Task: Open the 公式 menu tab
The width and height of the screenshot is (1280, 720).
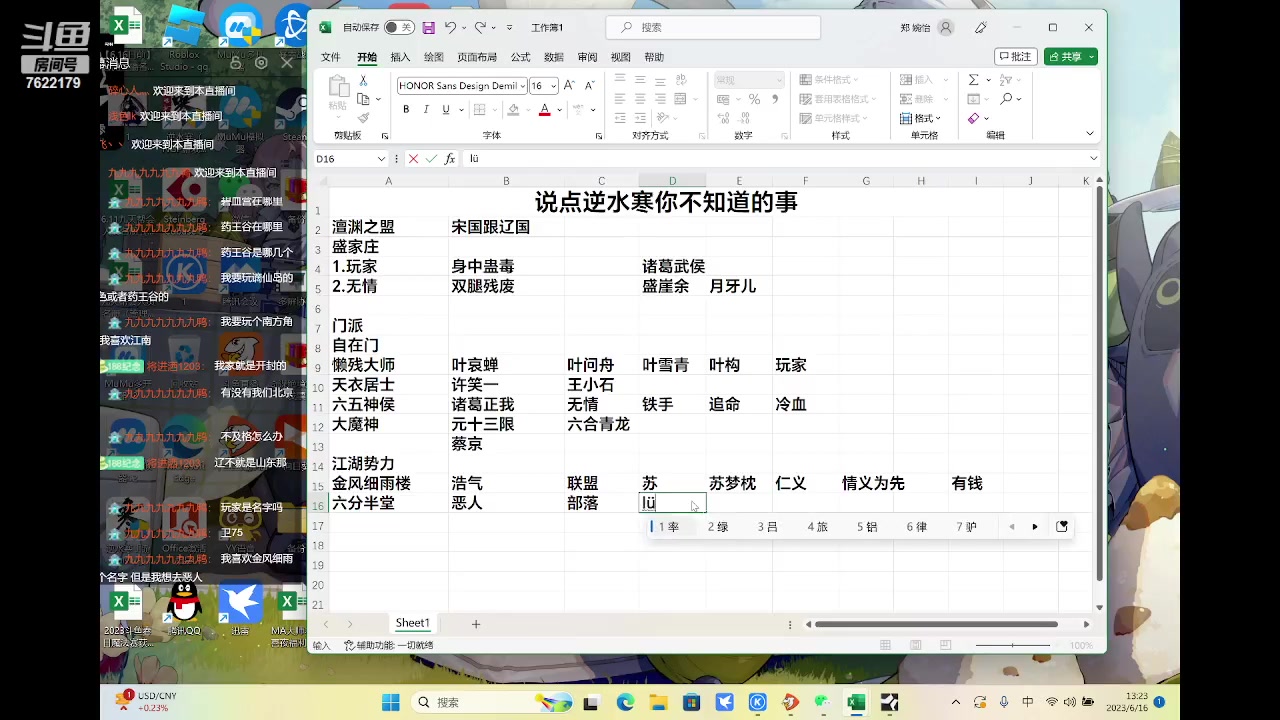Action: tap(520, 57)
